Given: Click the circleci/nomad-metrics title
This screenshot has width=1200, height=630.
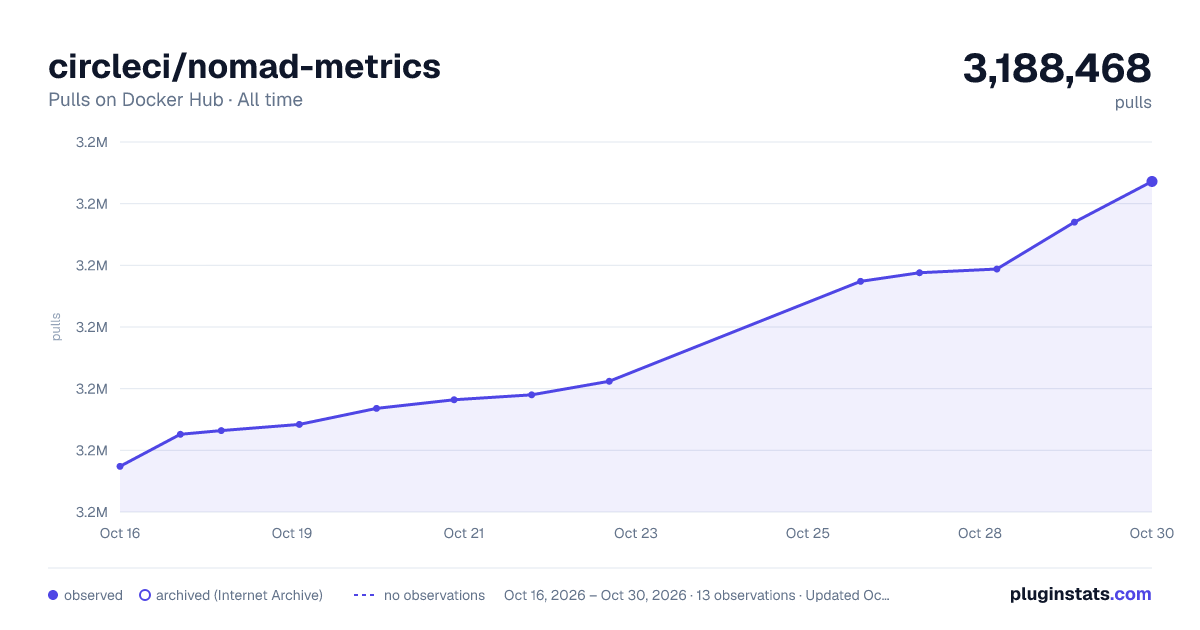Looking at the screenshot, I should tap(245, 66).
